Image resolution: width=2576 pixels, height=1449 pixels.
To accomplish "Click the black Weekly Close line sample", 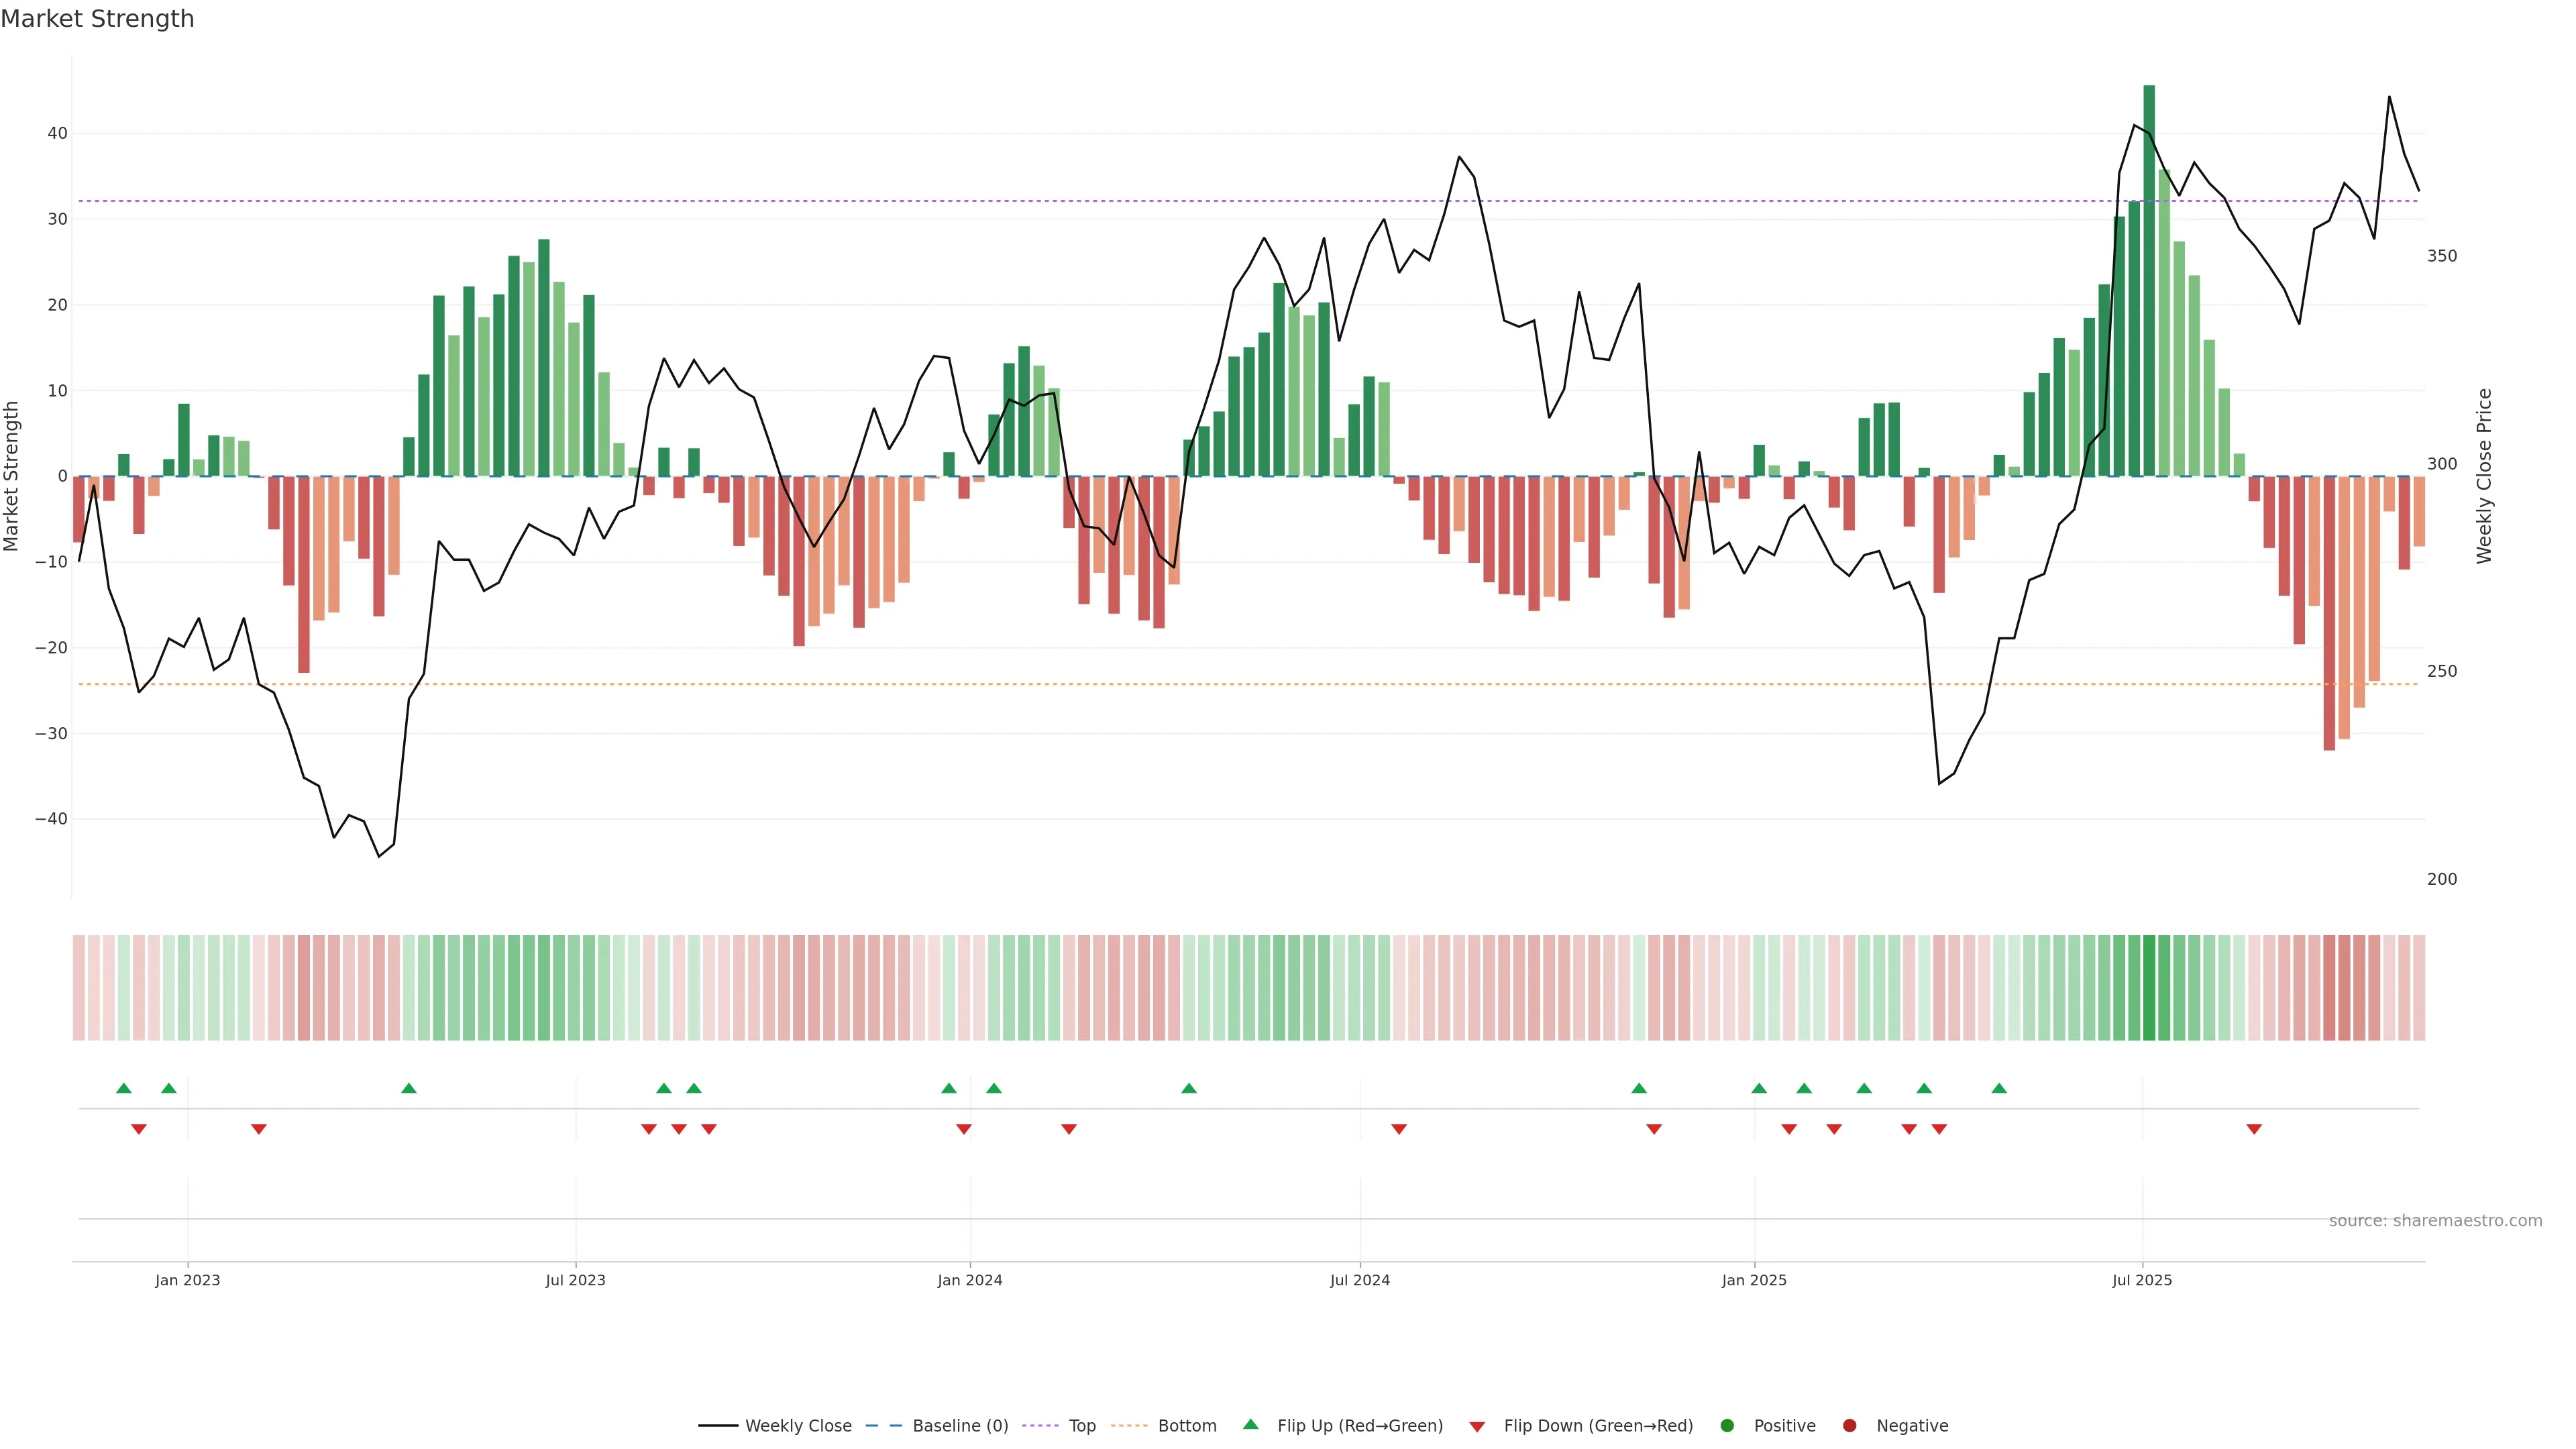I will point(718,1426).
